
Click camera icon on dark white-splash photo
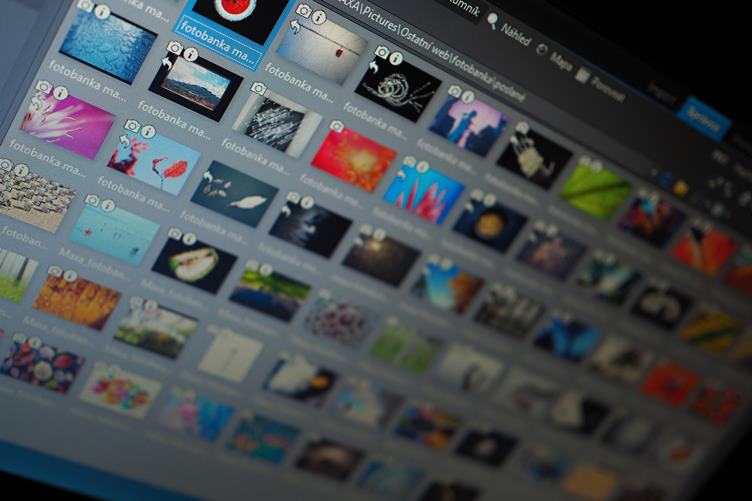[x=293, y=198]
